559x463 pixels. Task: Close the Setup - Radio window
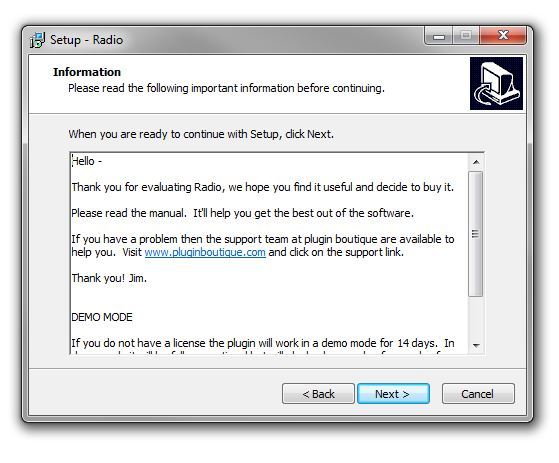pos(503,36)
